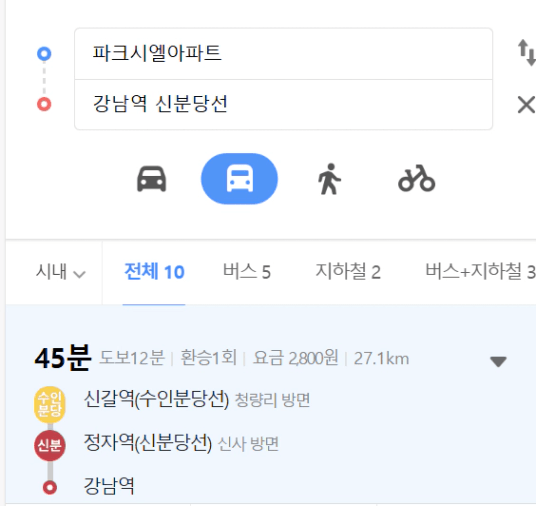Select the 버스 5 tab
Screen dimensions: 536x506
pyautogui.click(x=246, y=272)
